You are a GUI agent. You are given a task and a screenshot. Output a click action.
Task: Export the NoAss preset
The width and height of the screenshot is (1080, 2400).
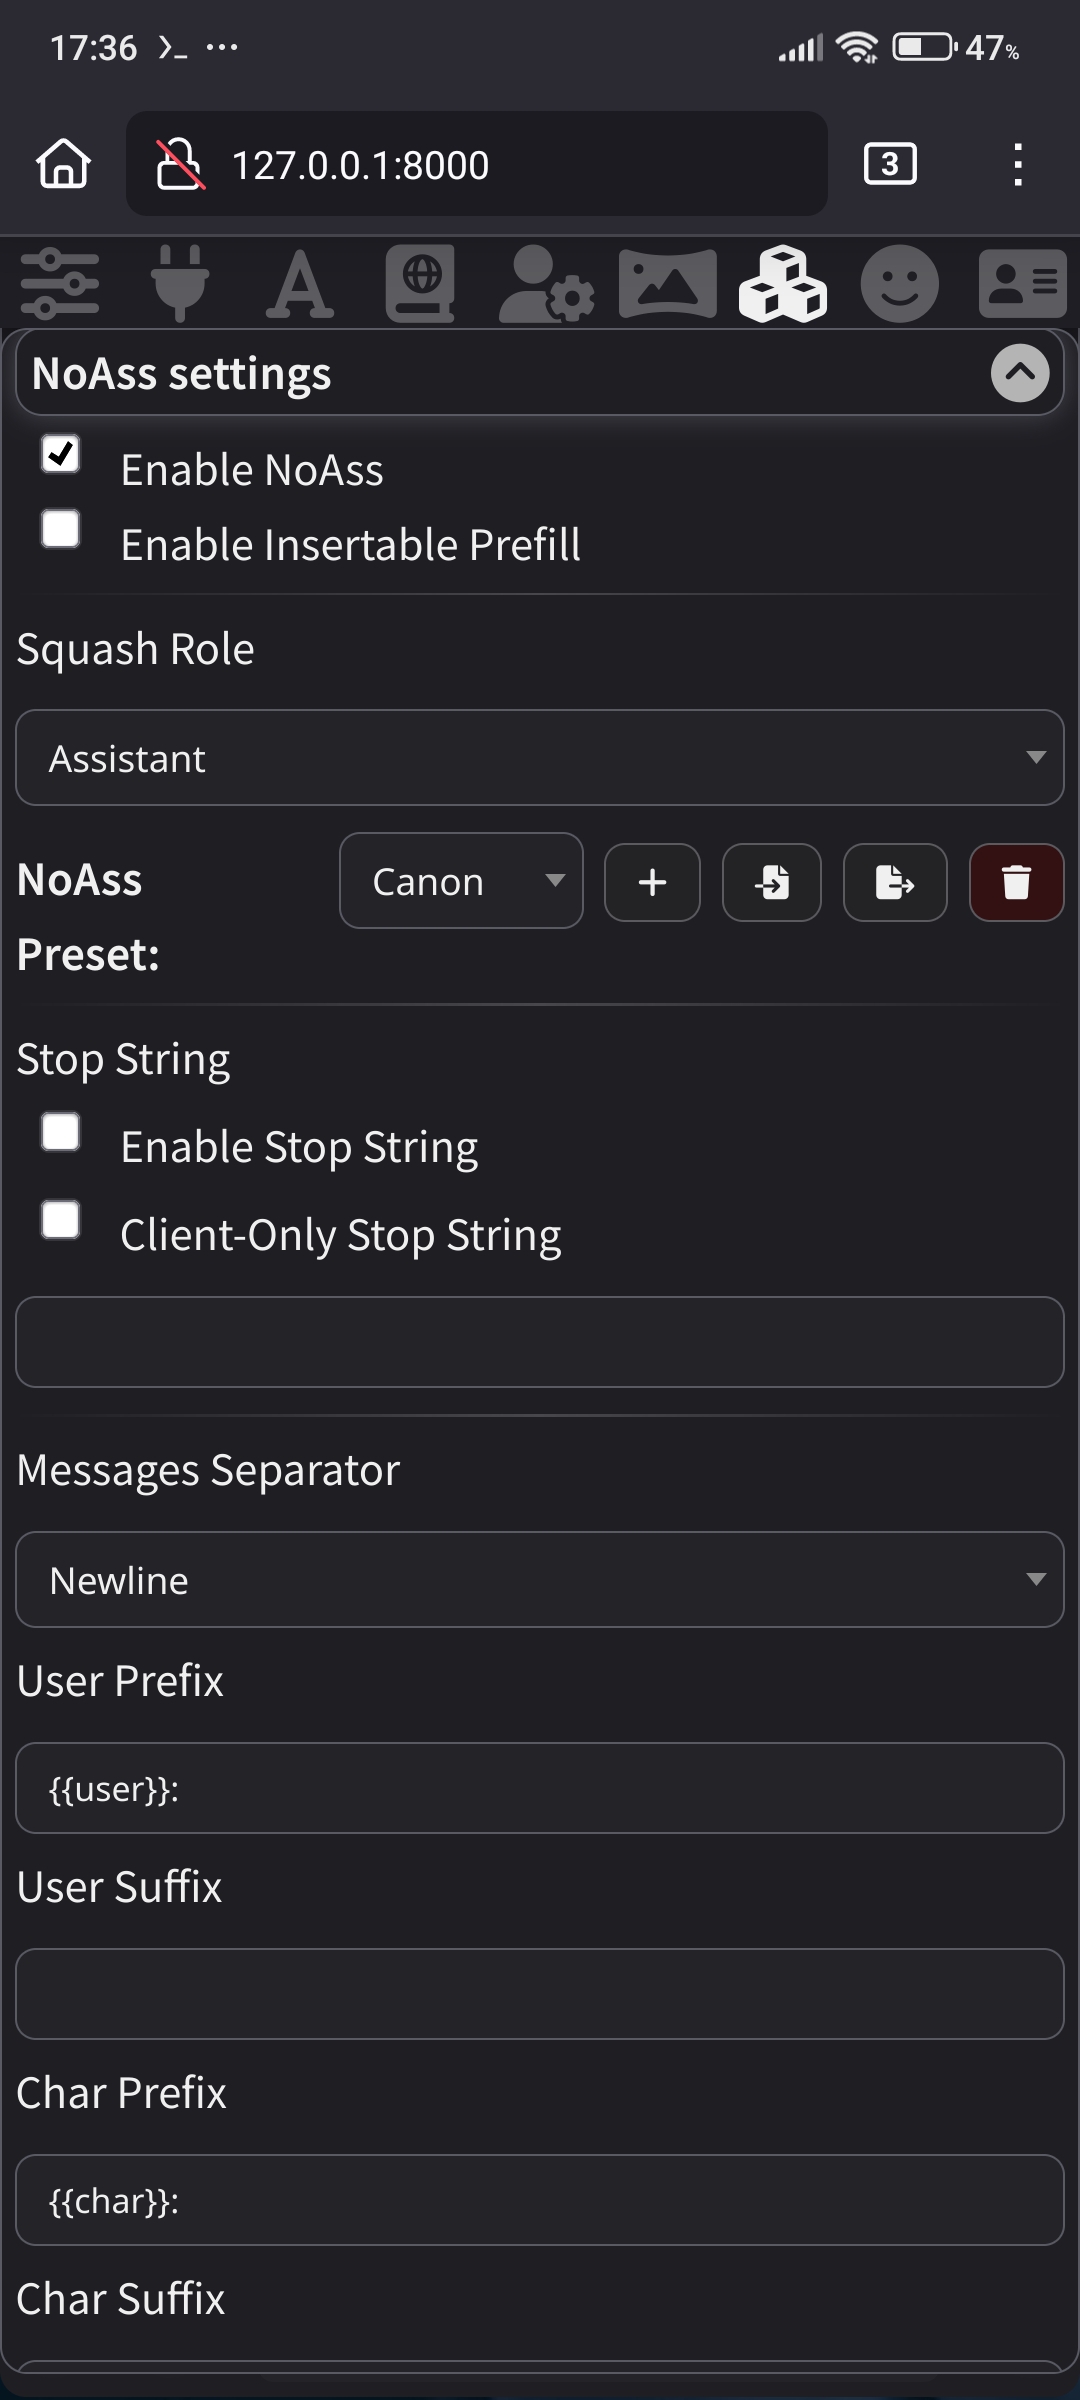895,882
